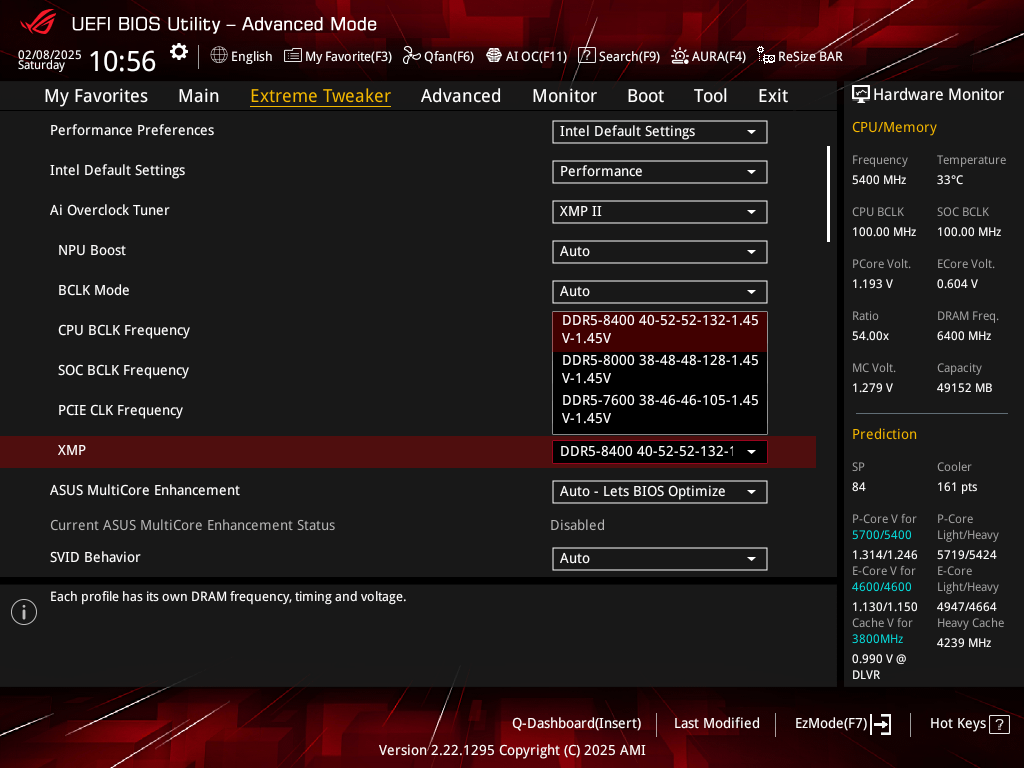Click the 5700/5400 P-Core frequency value
Screen dimensions: 1024x768
pos(881,535)
